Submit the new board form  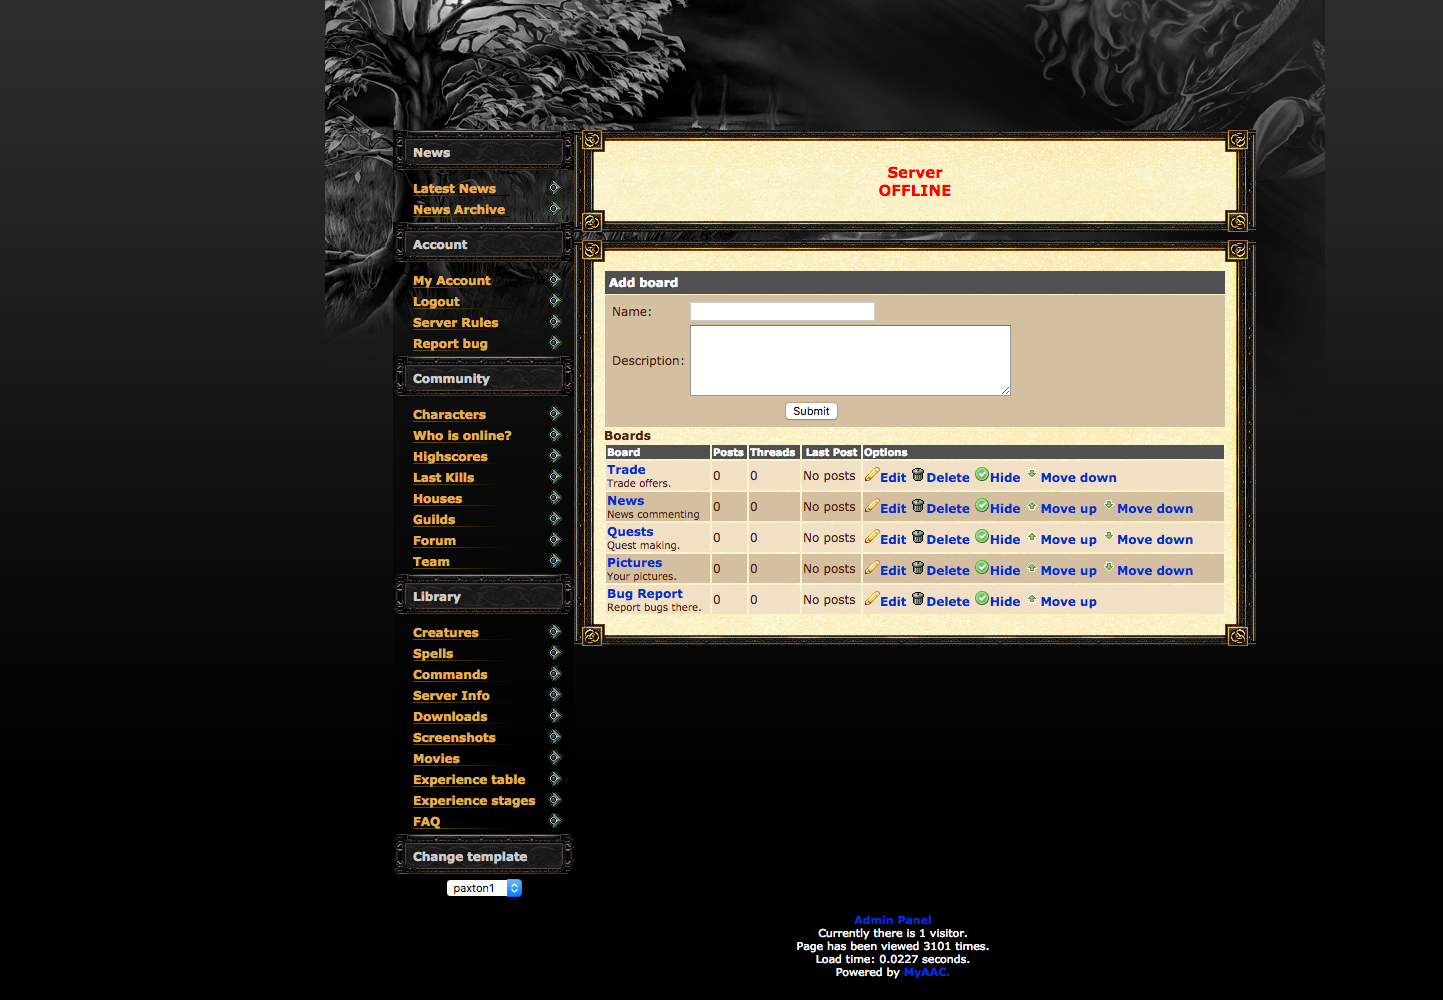810,410
